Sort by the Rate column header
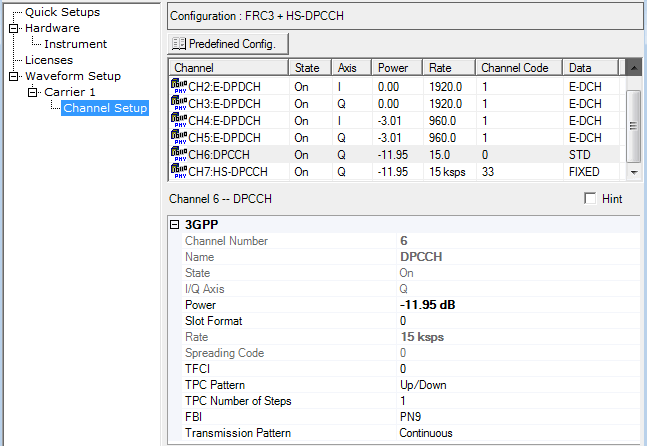This screenshot has width=647, height=446. (x=449, y=67)
